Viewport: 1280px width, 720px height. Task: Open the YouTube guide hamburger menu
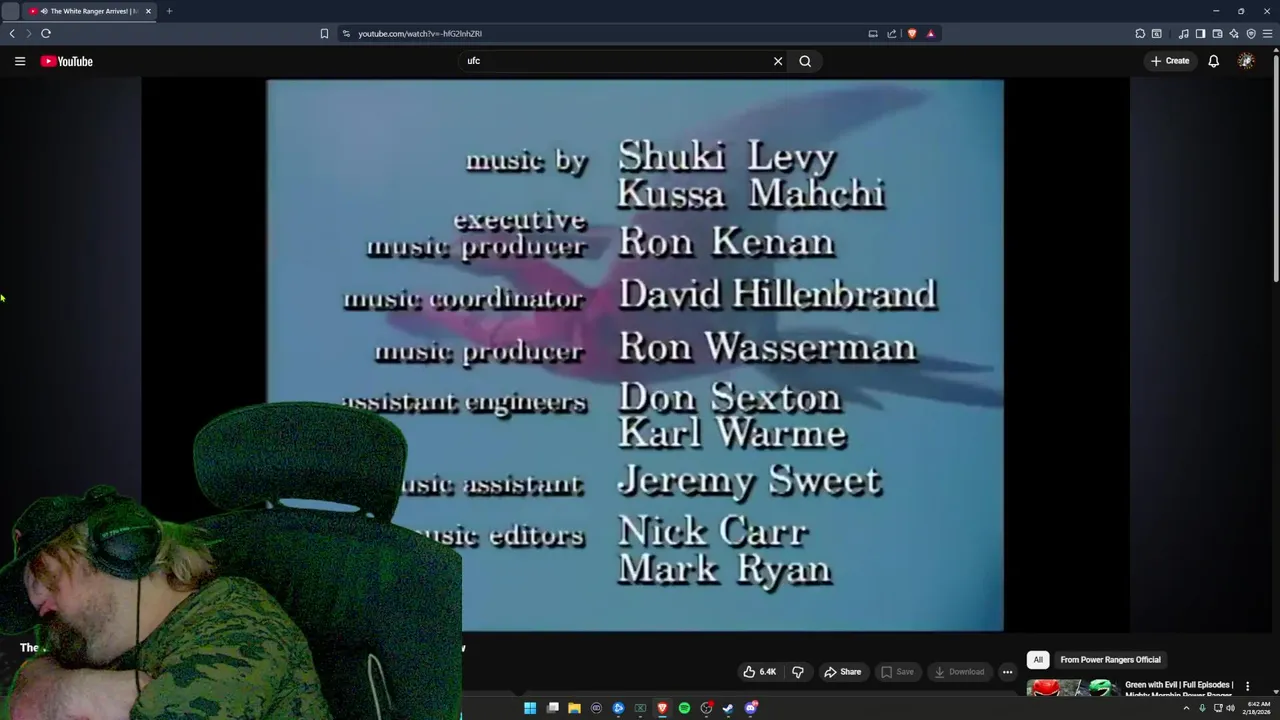[x=19, y=61]
